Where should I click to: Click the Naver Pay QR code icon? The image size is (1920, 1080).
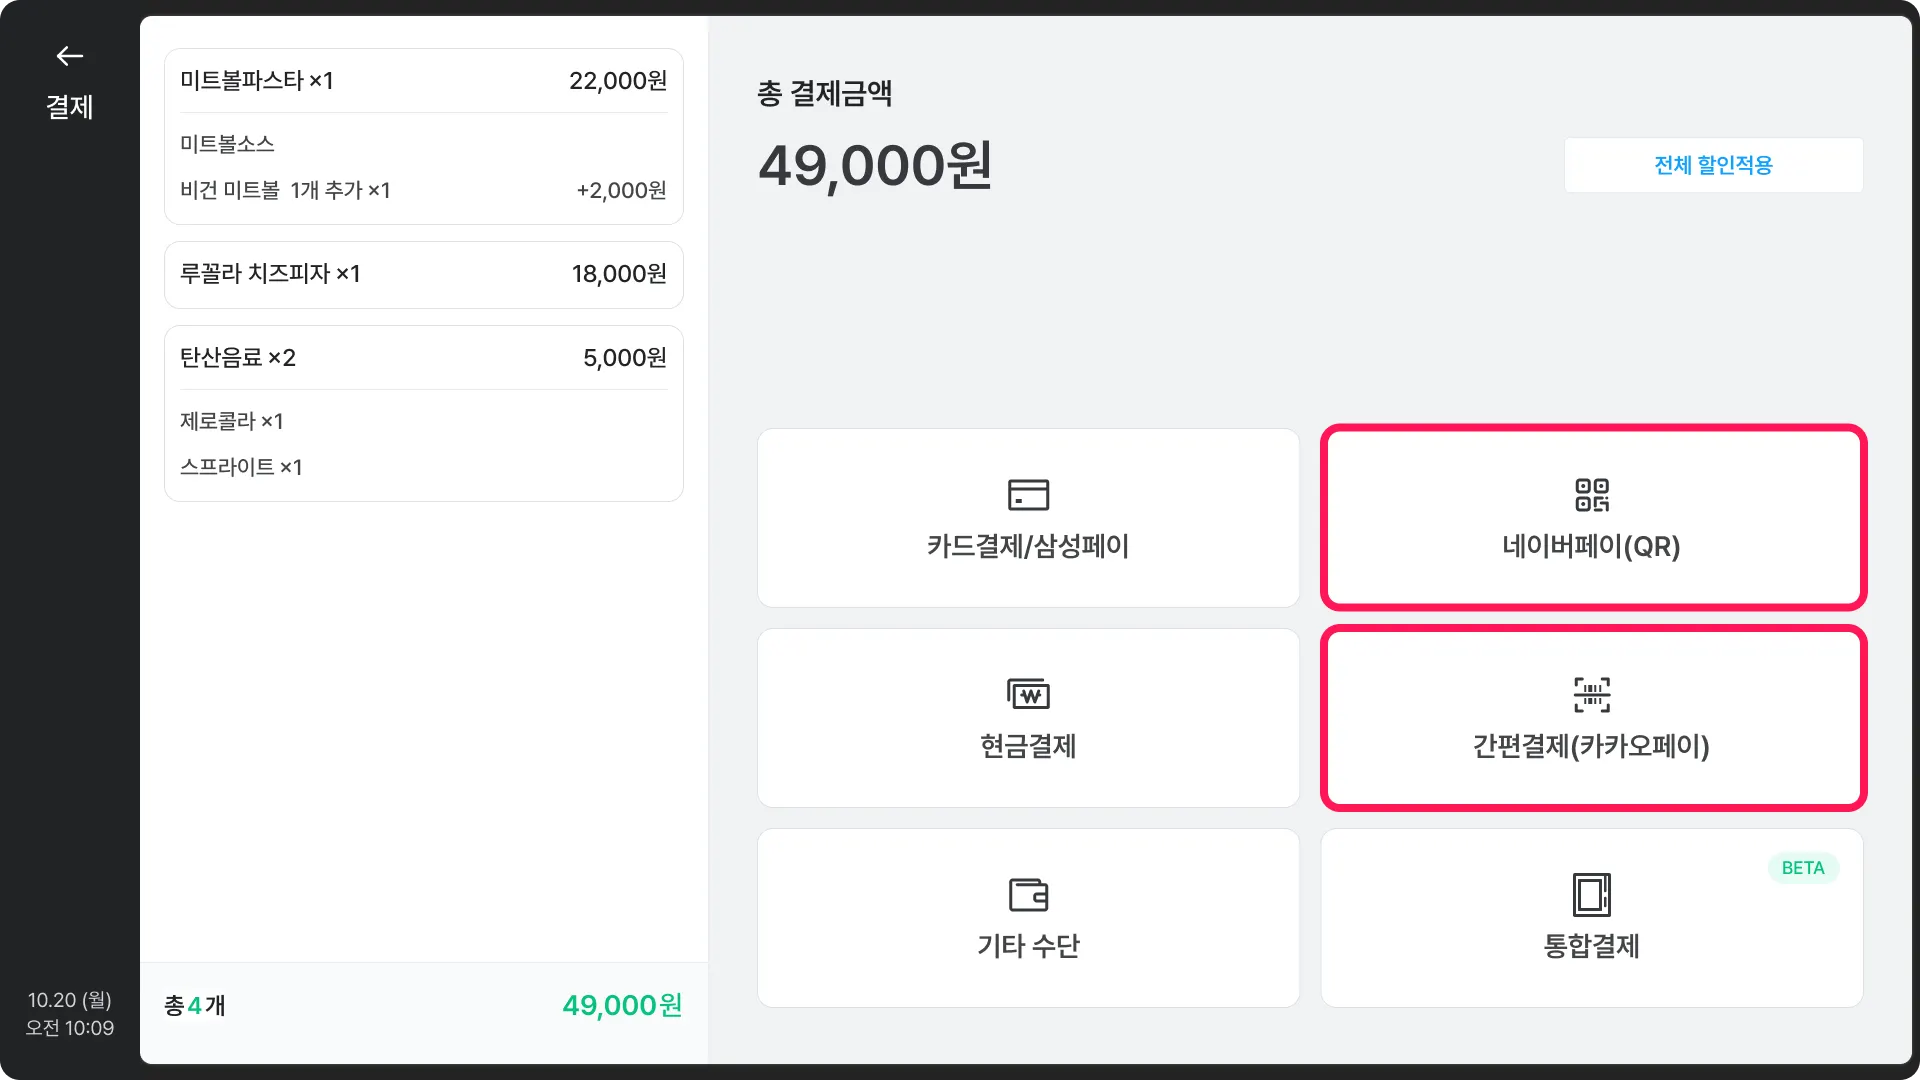coord(1591,494)
